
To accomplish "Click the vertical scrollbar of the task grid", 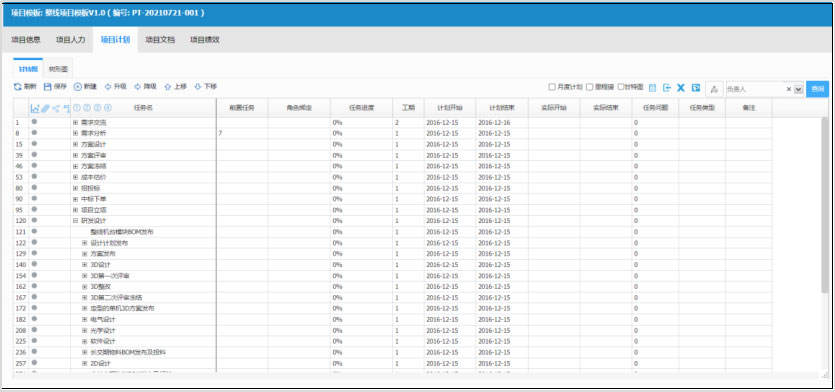I will click(x=824, y=205).
